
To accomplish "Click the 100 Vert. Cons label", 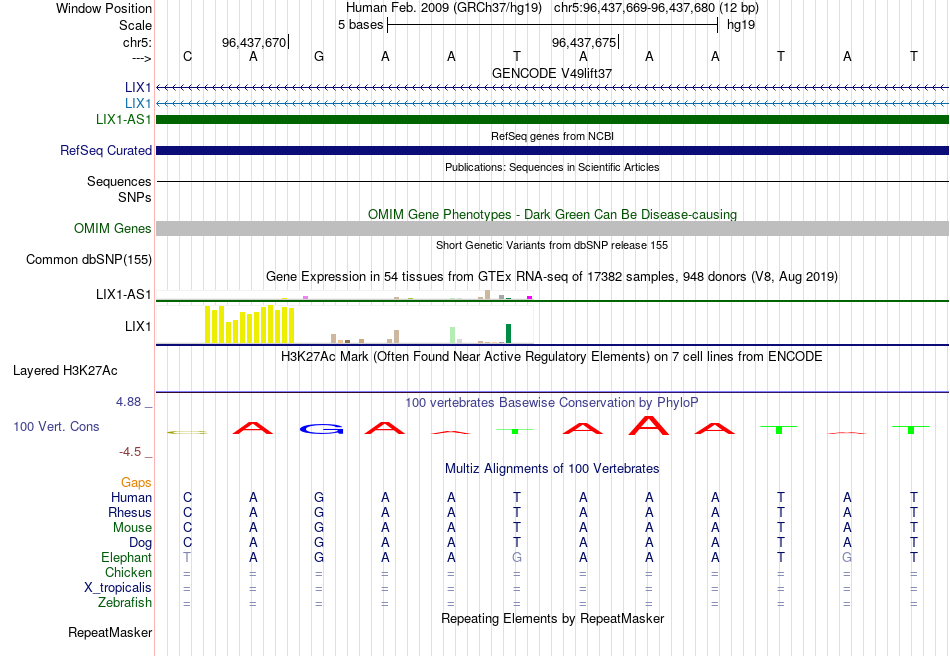I will tap(56, 426).
